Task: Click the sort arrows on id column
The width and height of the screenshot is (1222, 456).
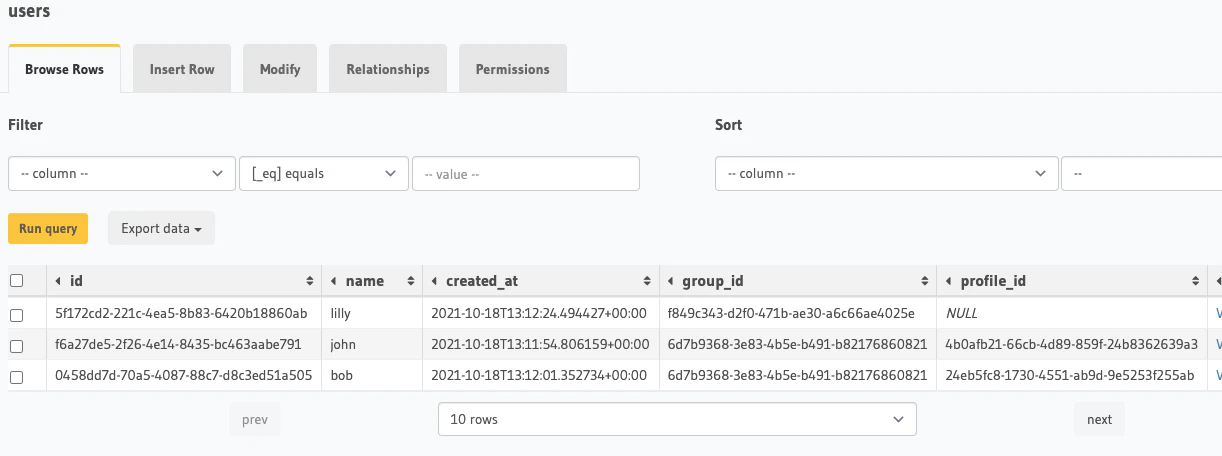Action: (x=309, y=281)
